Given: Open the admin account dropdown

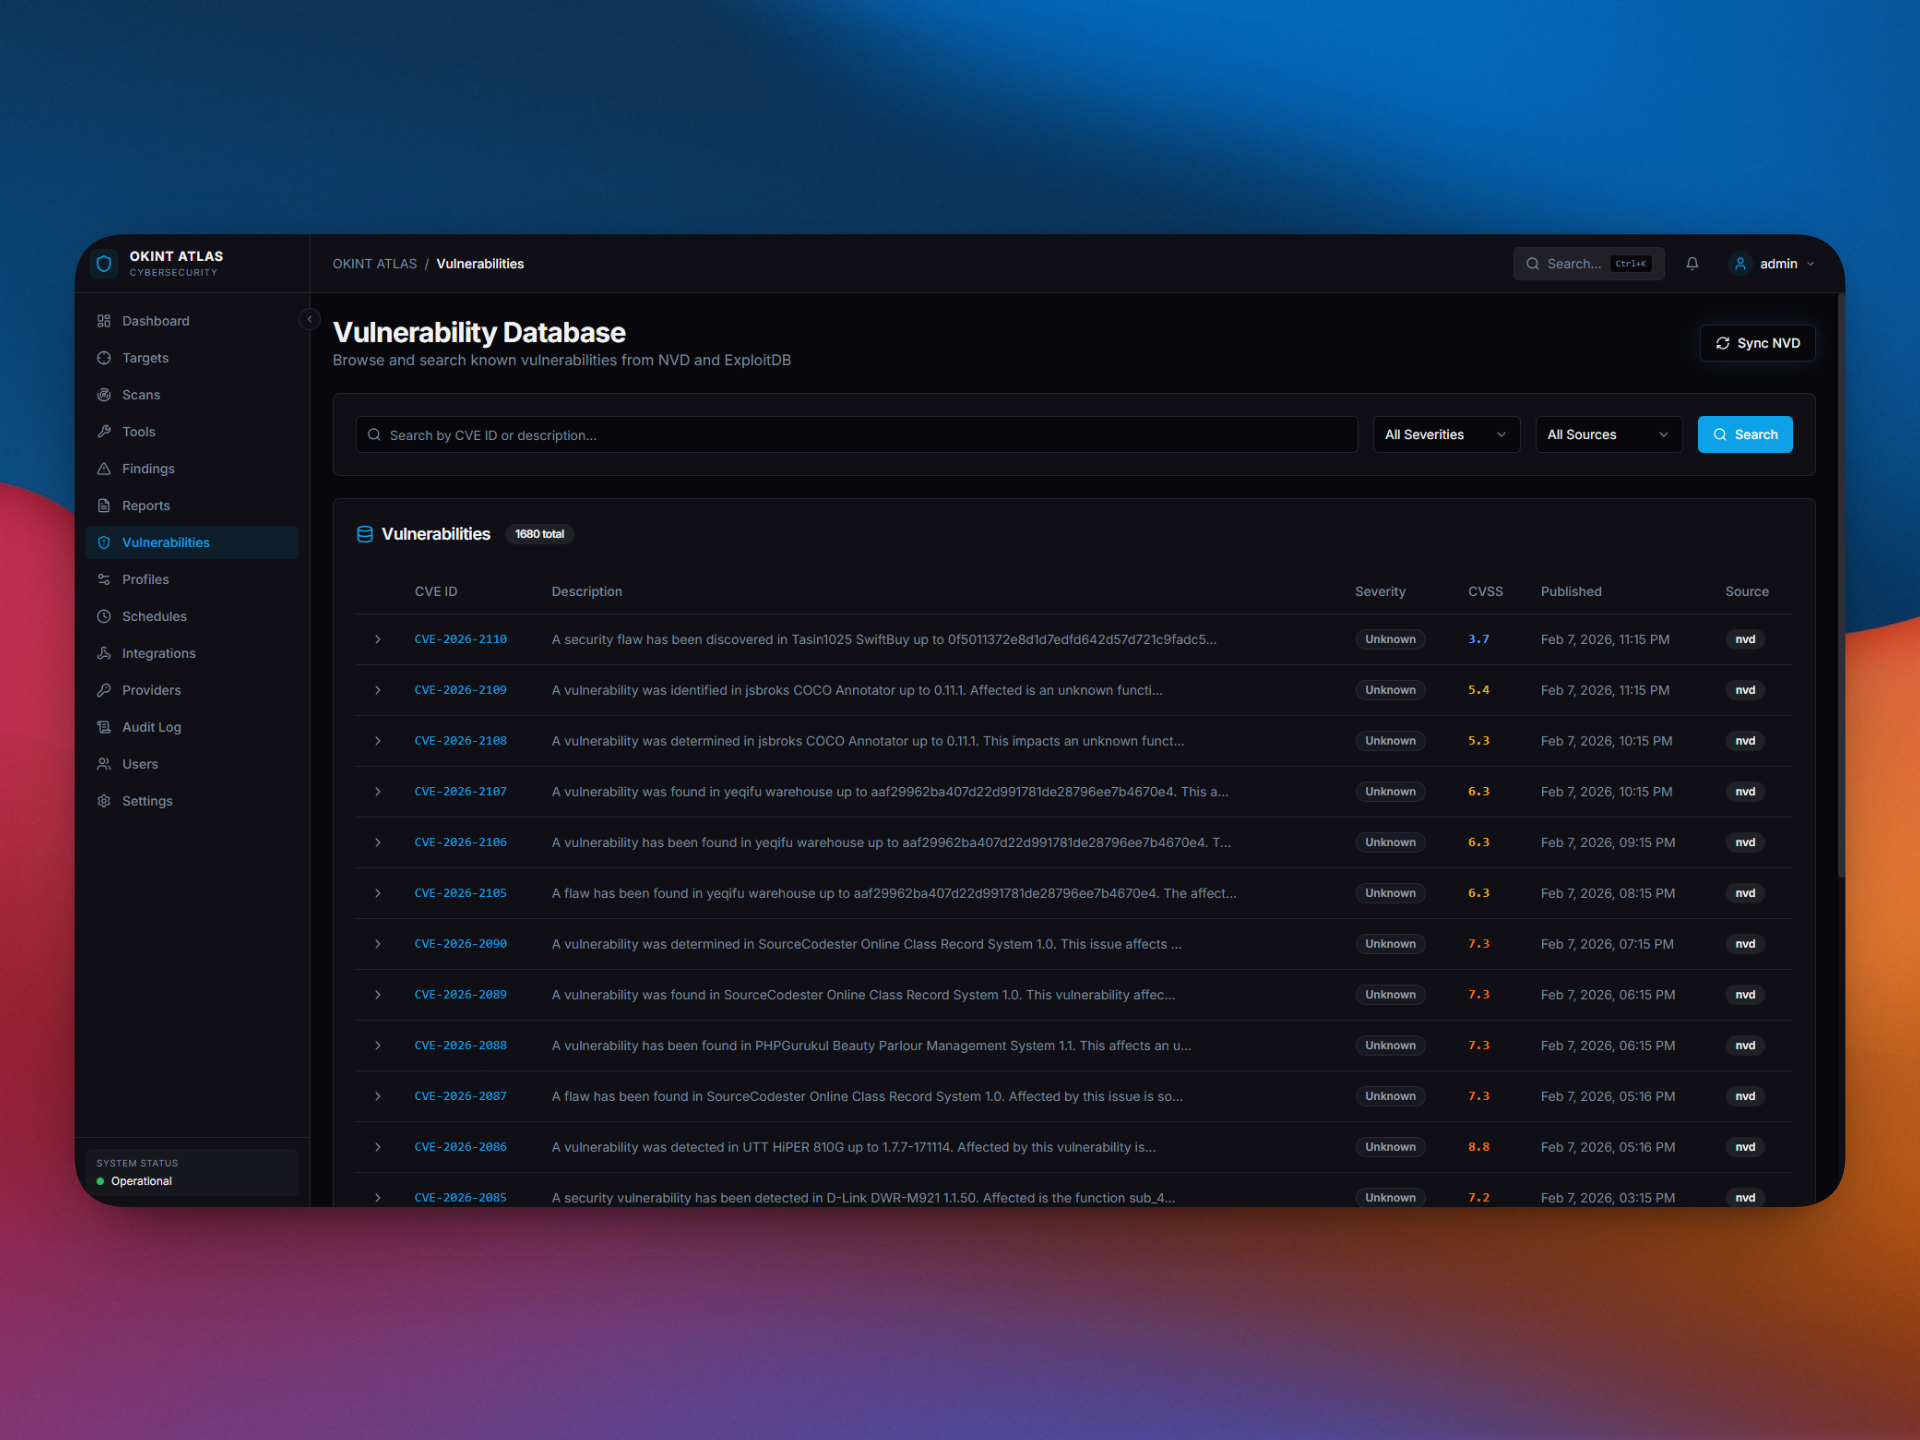Looking at the screenshot, I should coord(1773,263).
